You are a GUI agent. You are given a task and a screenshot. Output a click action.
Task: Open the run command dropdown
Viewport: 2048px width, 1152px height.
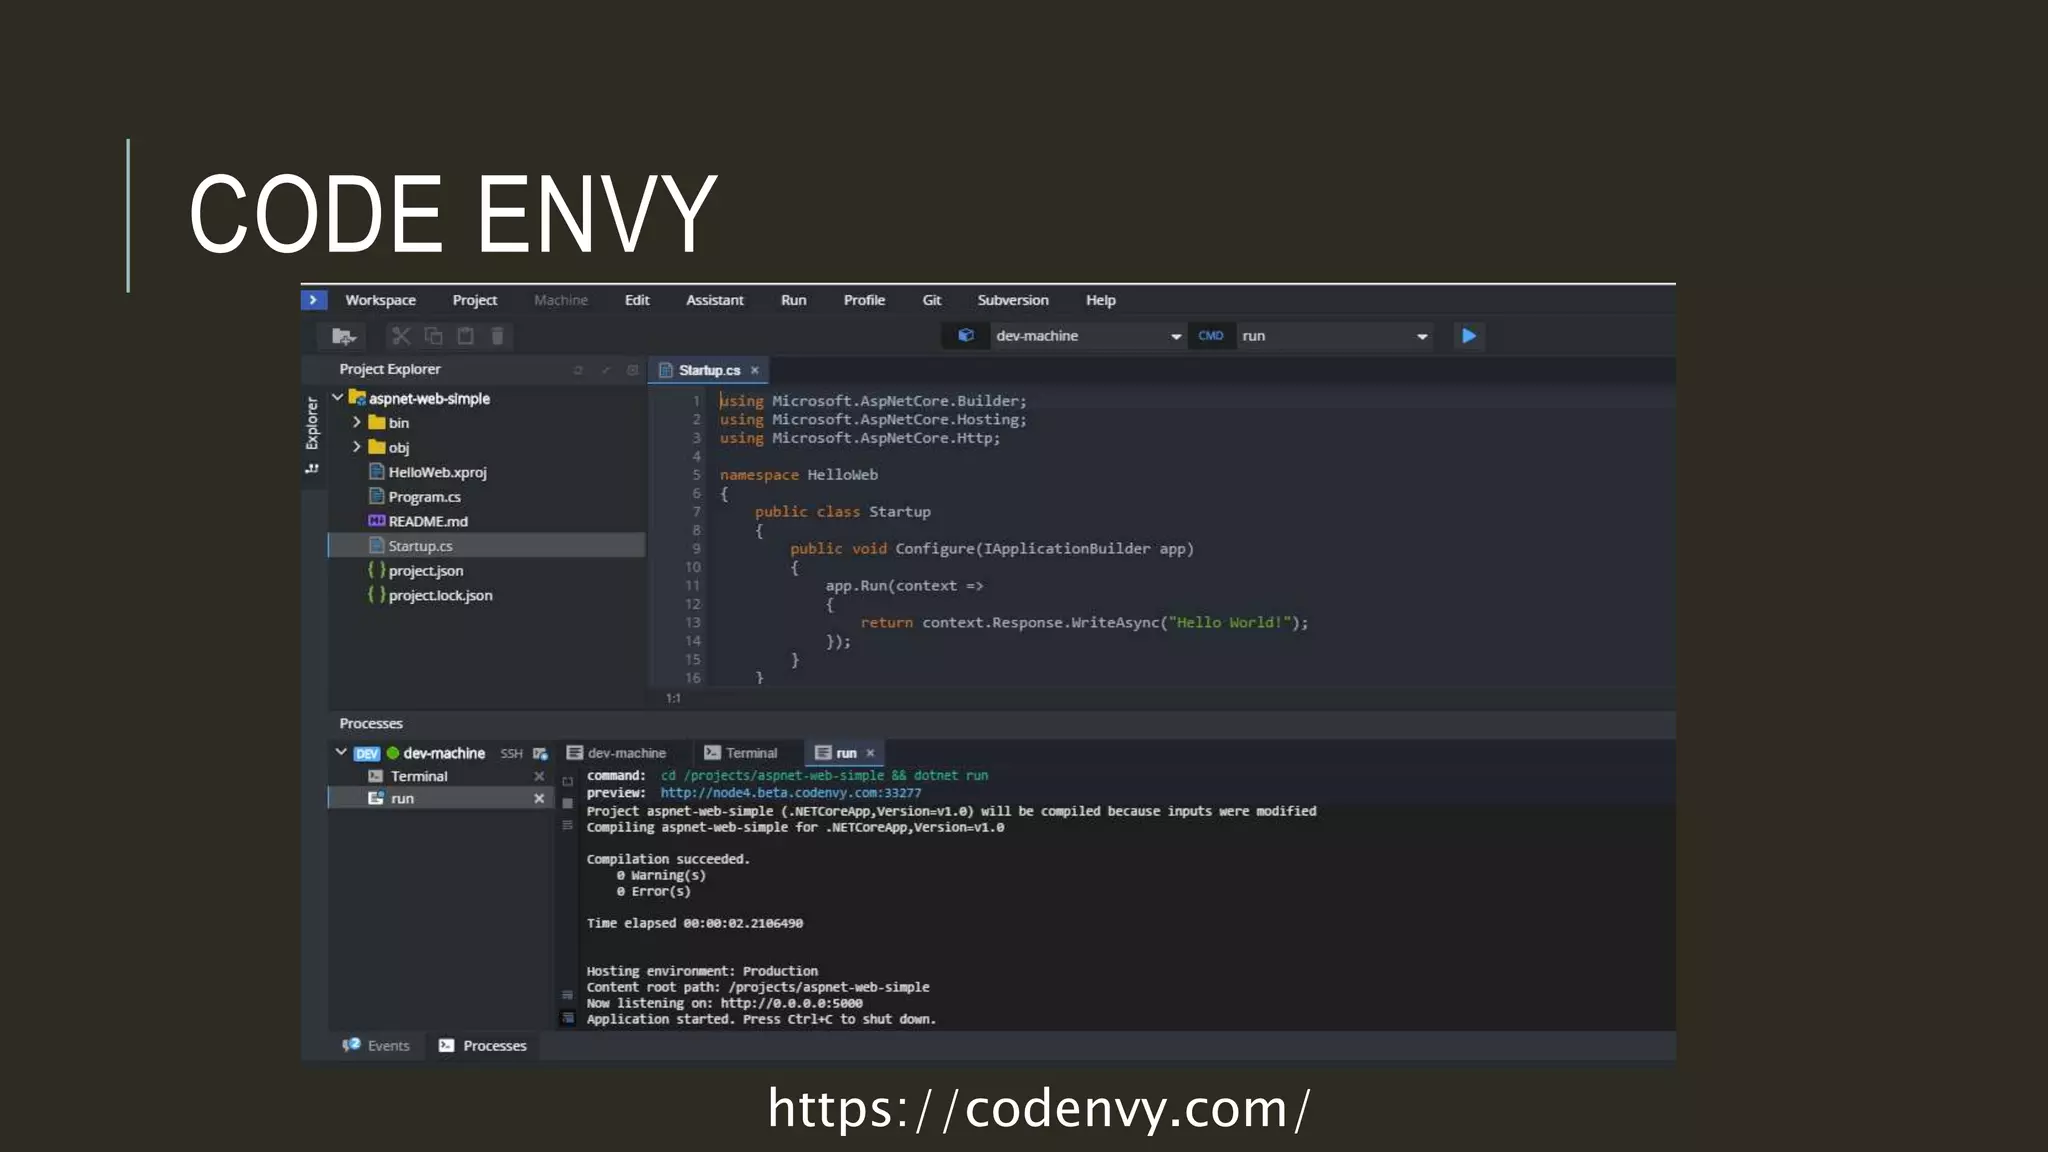coord(1422,337)
